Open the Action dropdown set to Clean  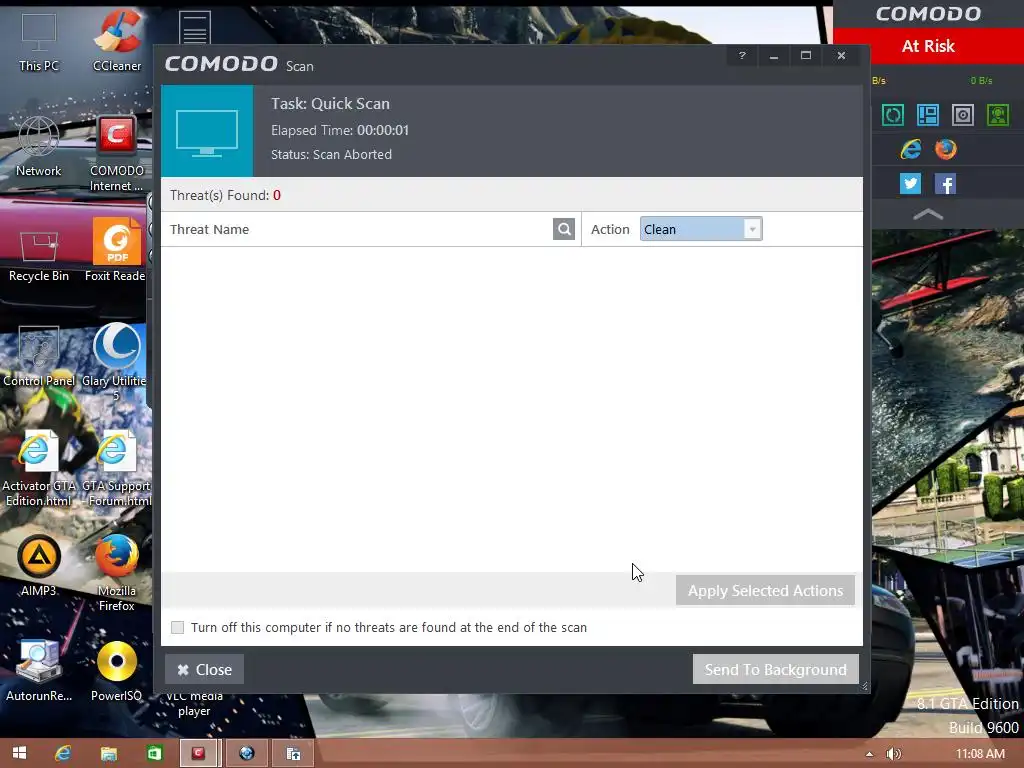pos(701,229)
